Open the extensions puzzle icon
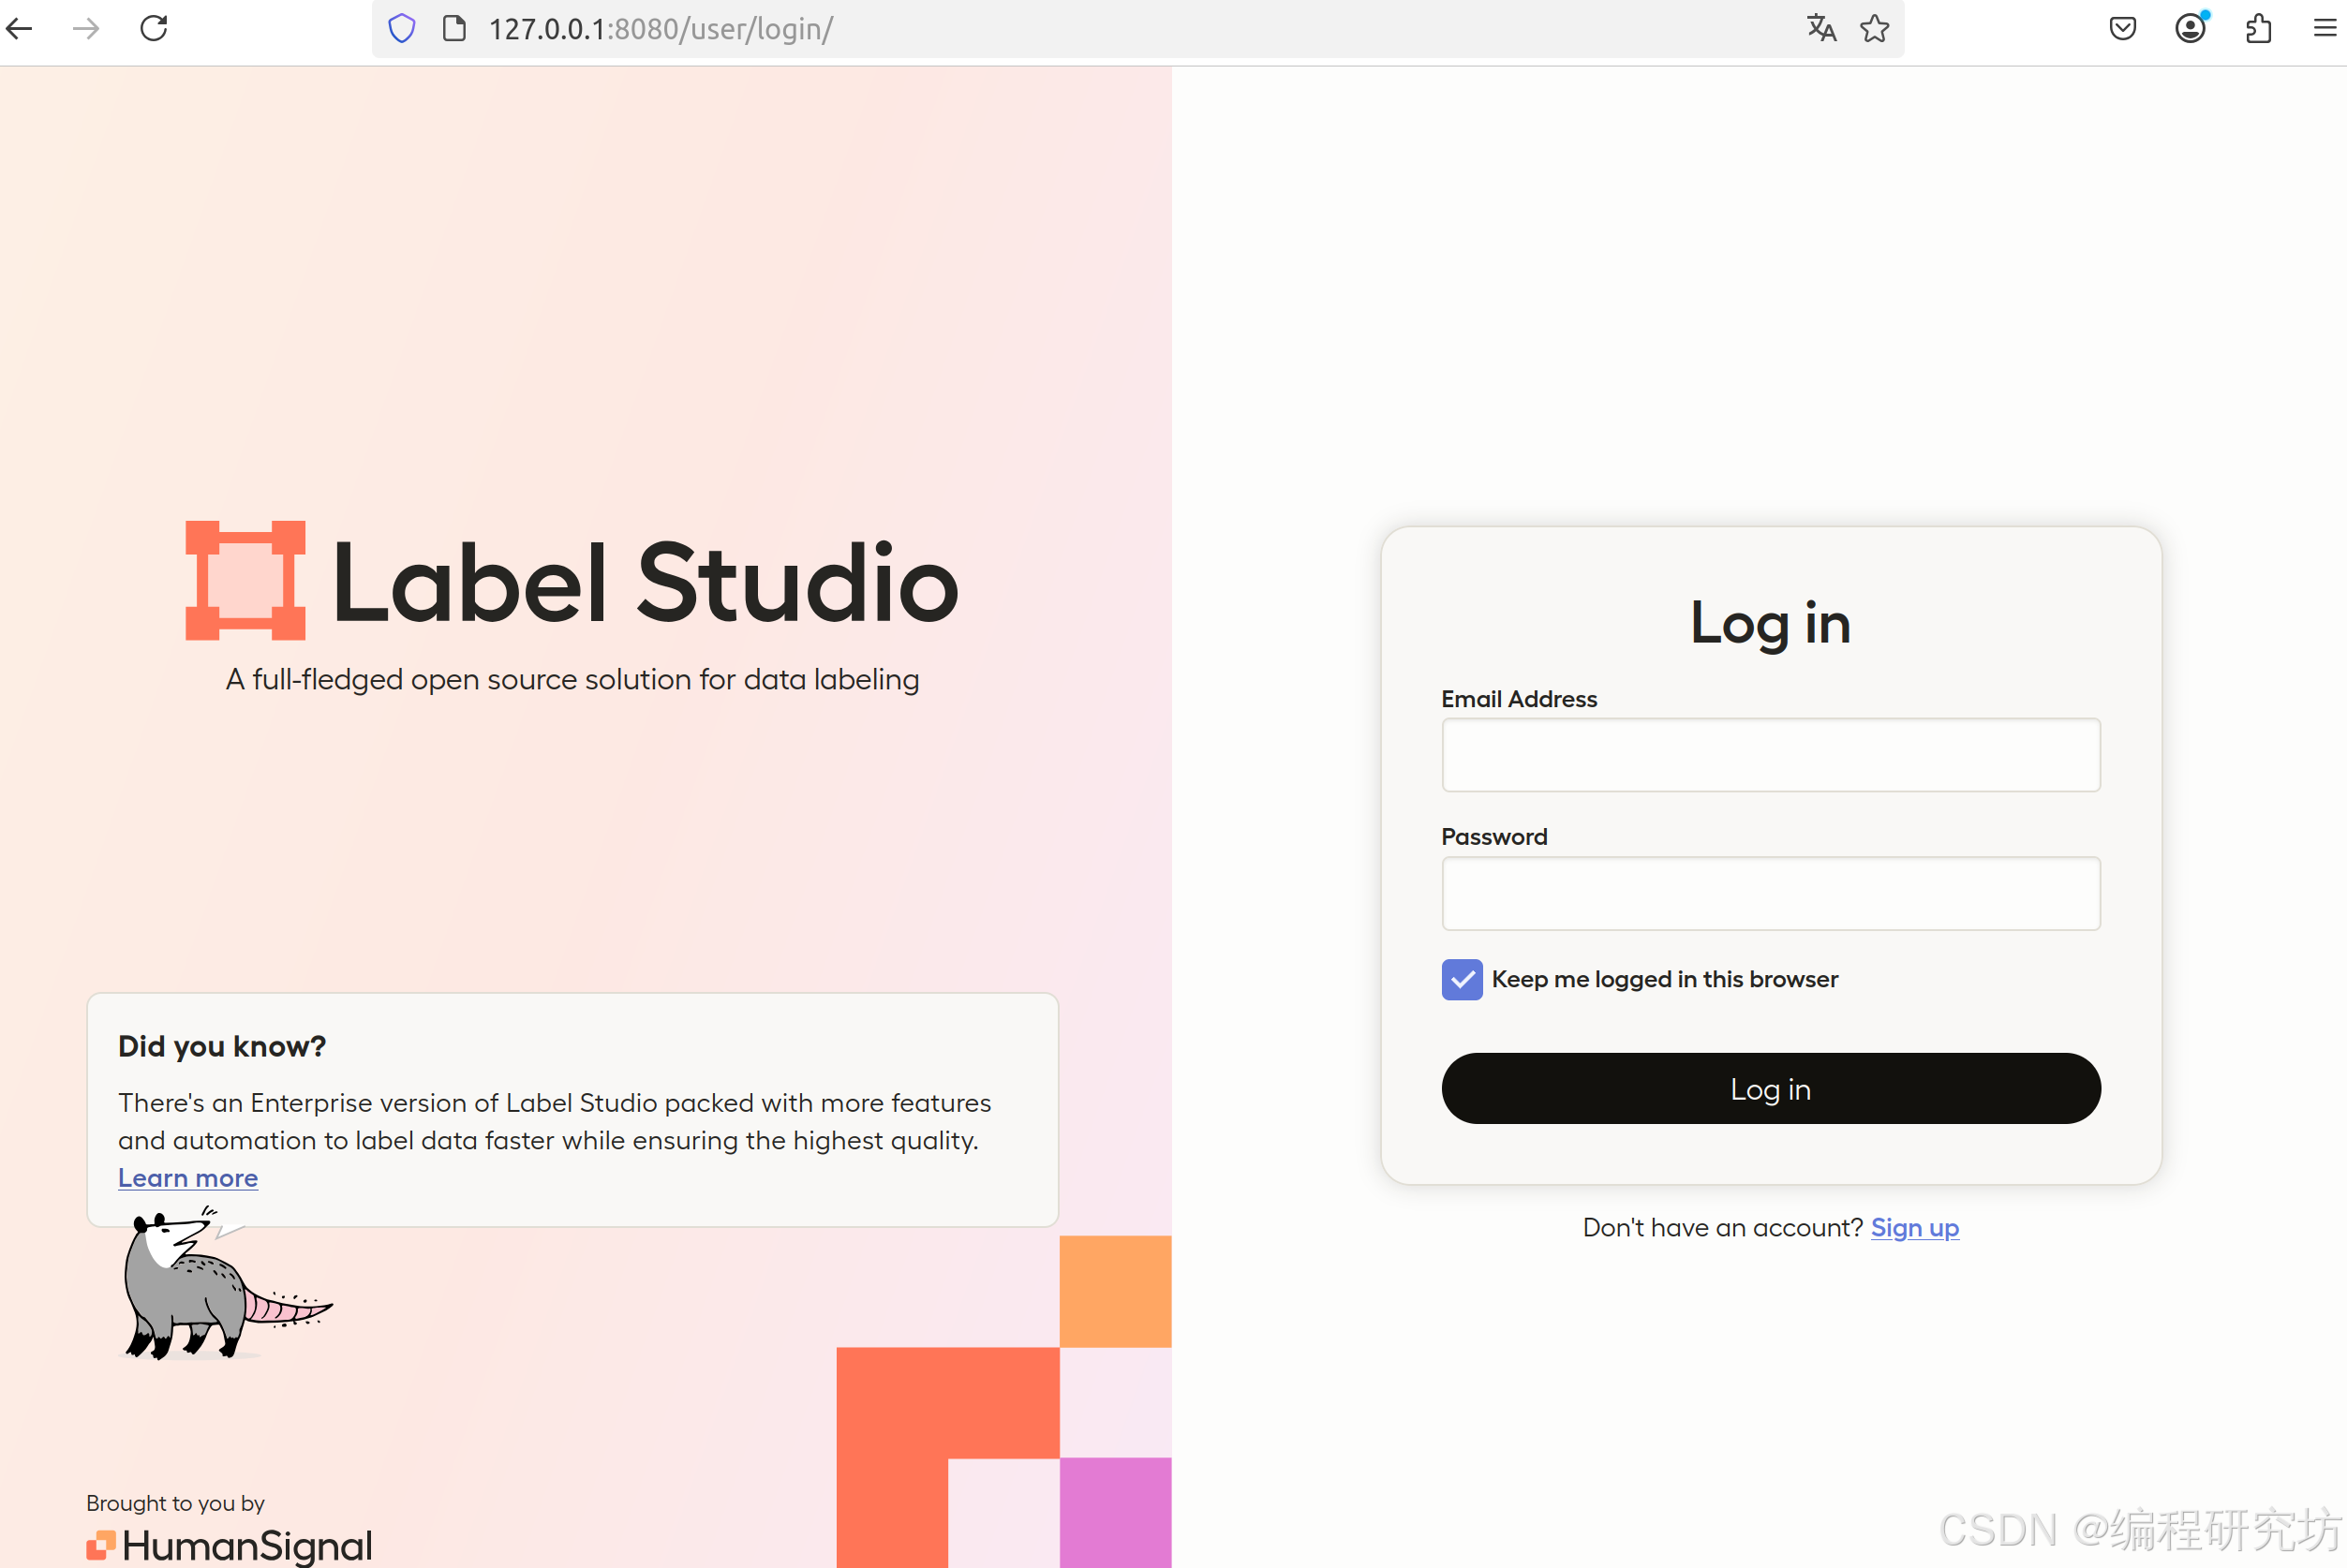This screenshot has height=1568, width=2347. coord(2258,28)
